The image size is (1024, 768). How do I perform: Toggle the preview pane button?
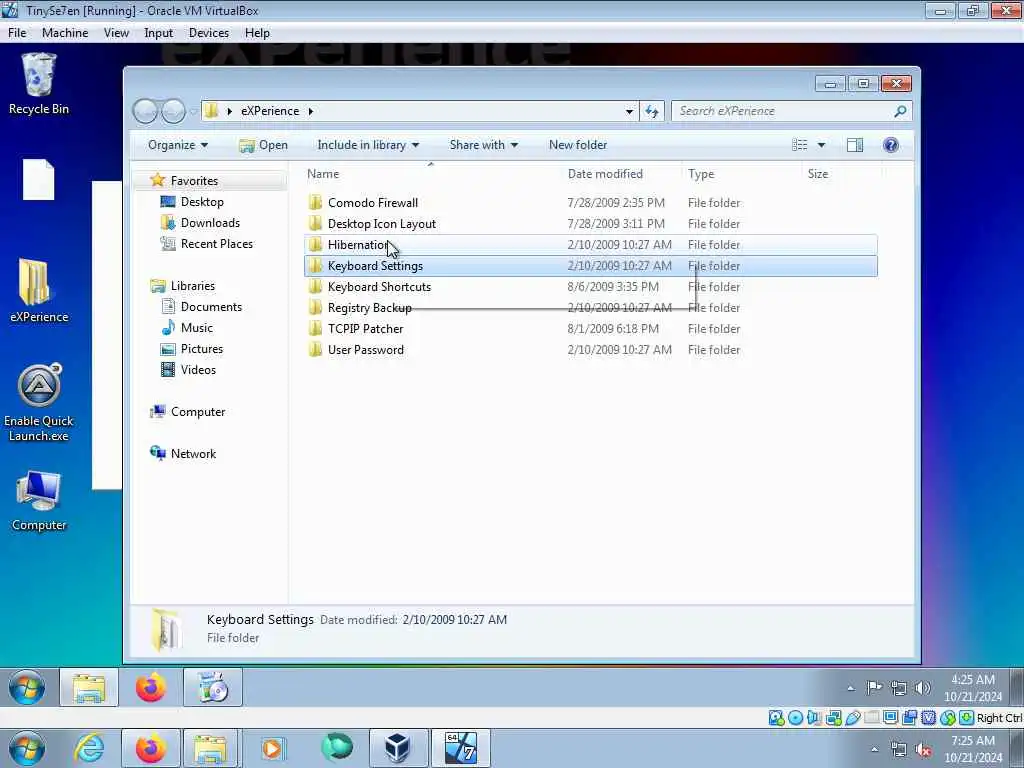854,145
